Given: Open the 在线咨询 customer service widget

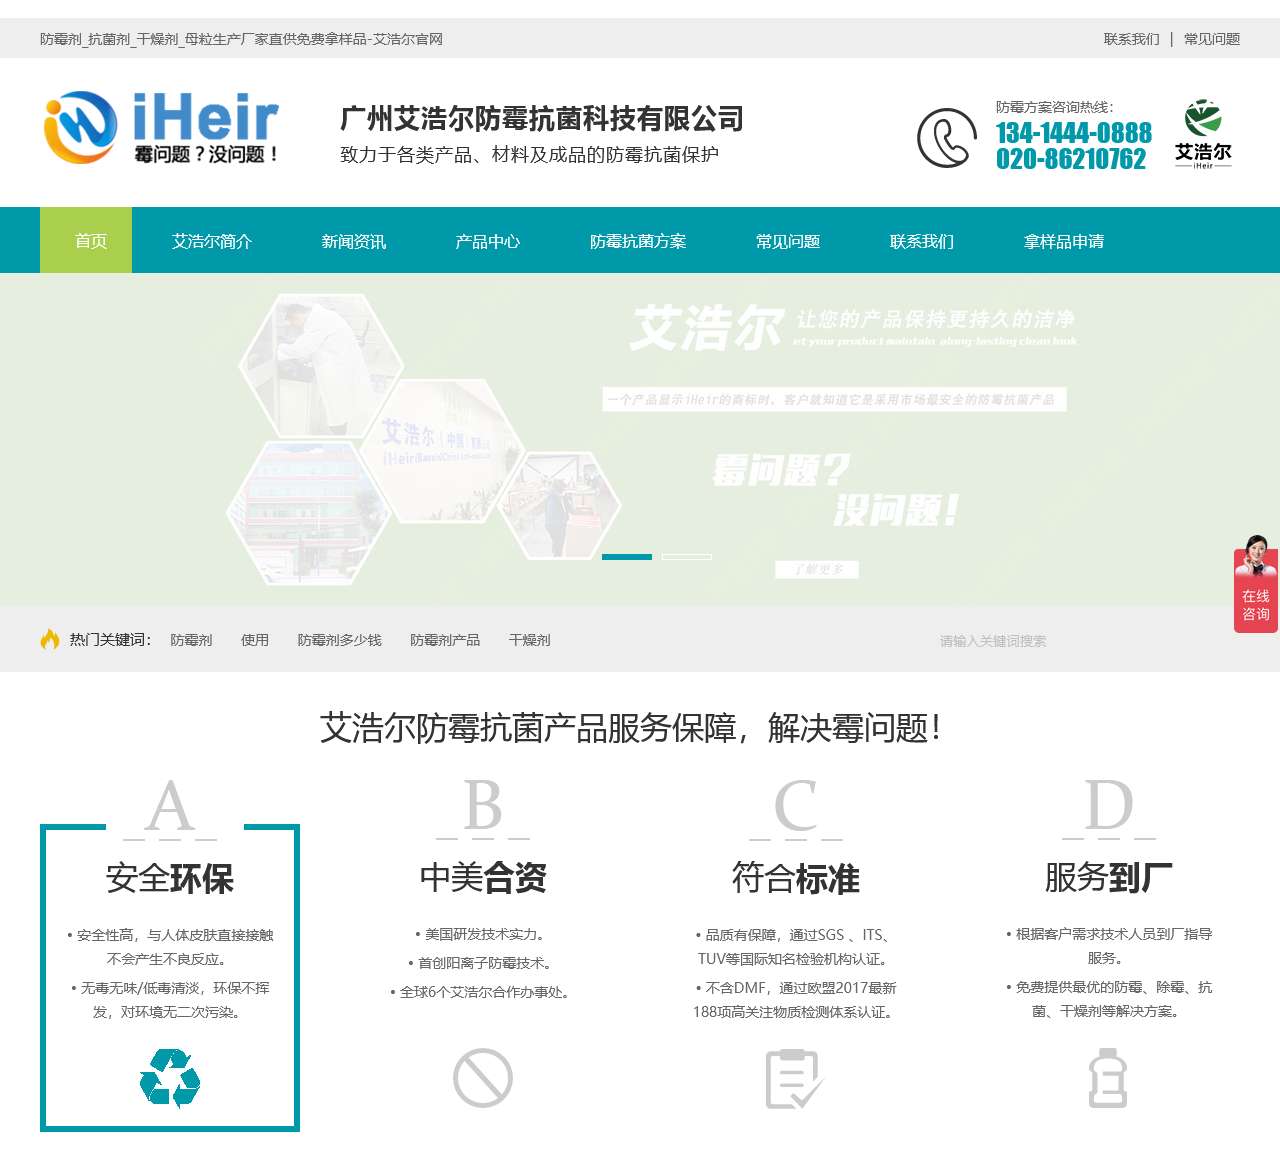Looking at the screenshot, I should pos(1256,584).
